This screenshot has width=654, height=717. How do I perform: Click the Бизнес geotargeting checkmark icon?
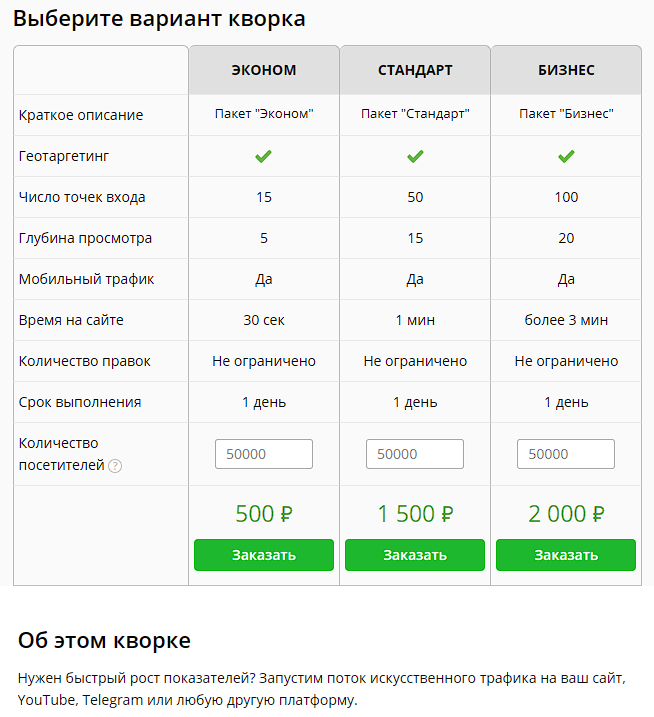566,156
